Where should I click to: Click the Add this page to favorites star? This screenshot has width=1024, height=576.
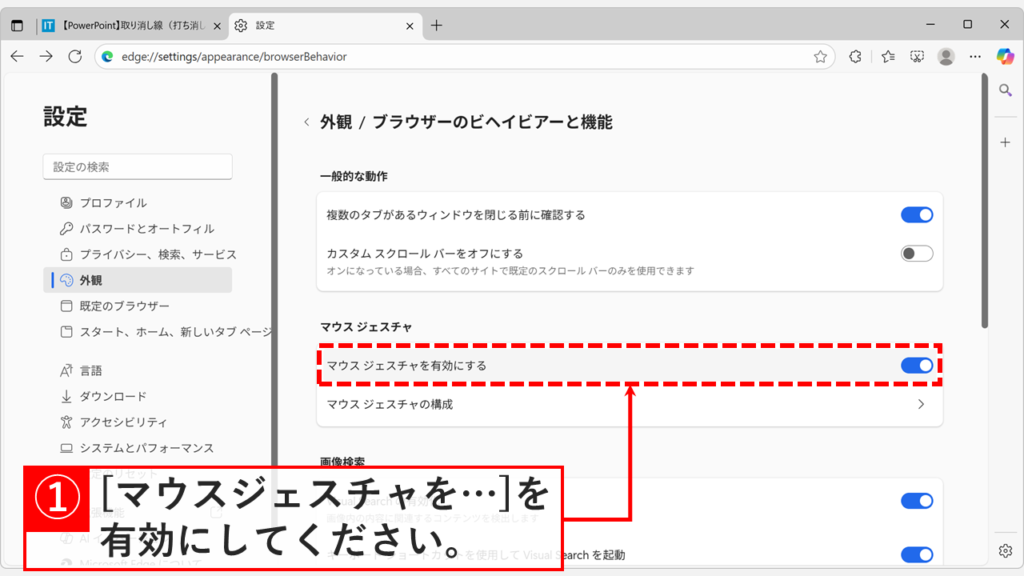click(x=822, y=57)
